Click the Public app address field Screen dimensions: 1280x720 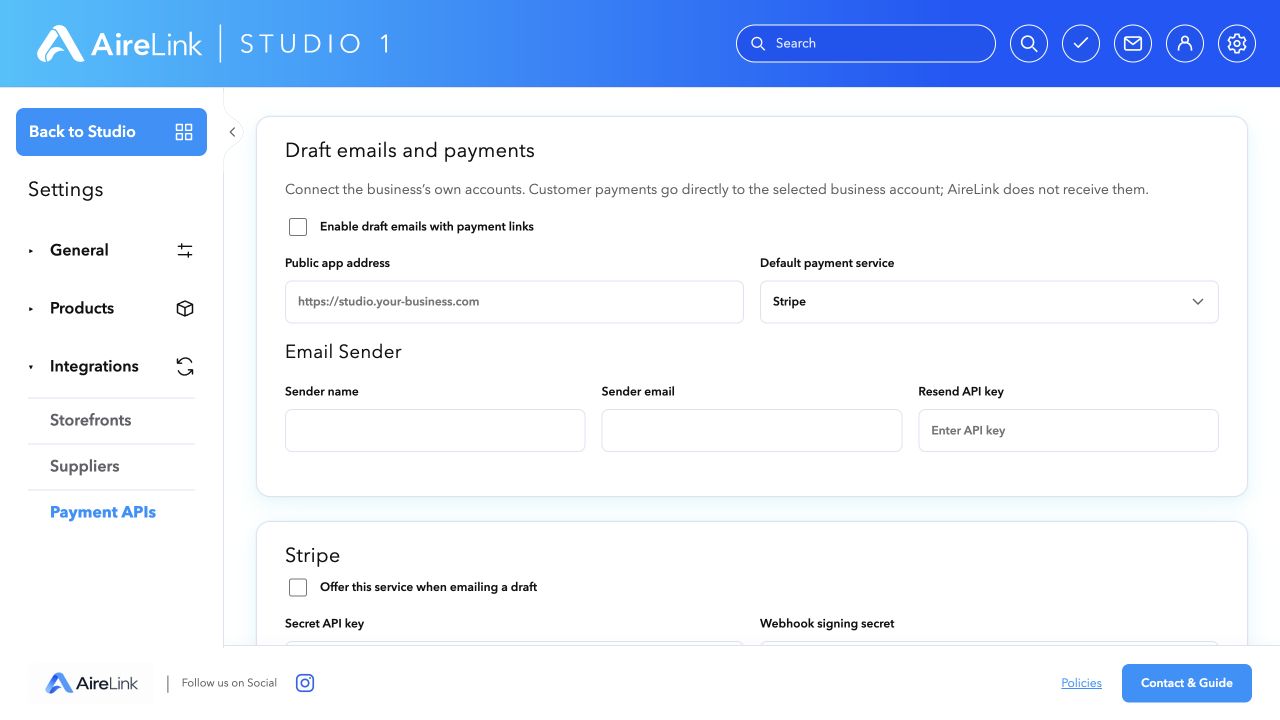tap(514, 302)
